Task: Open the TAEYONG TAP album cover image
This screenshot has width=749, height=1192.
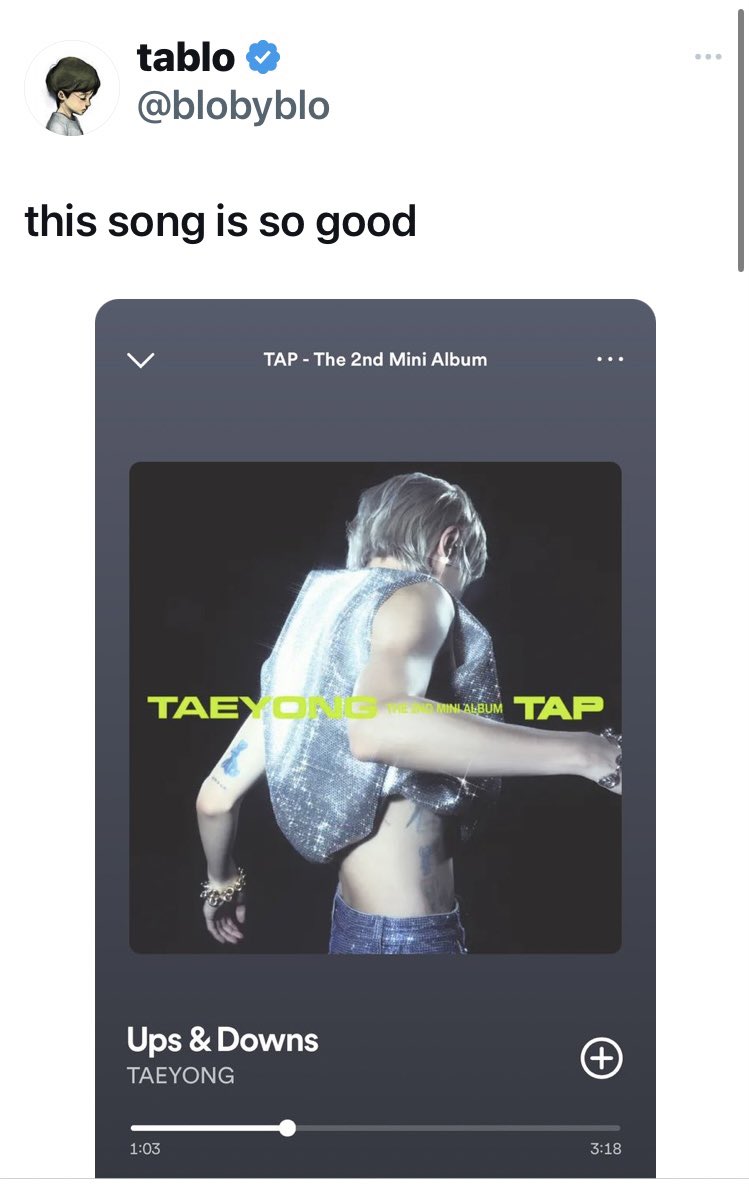Action: pos(375,708)
